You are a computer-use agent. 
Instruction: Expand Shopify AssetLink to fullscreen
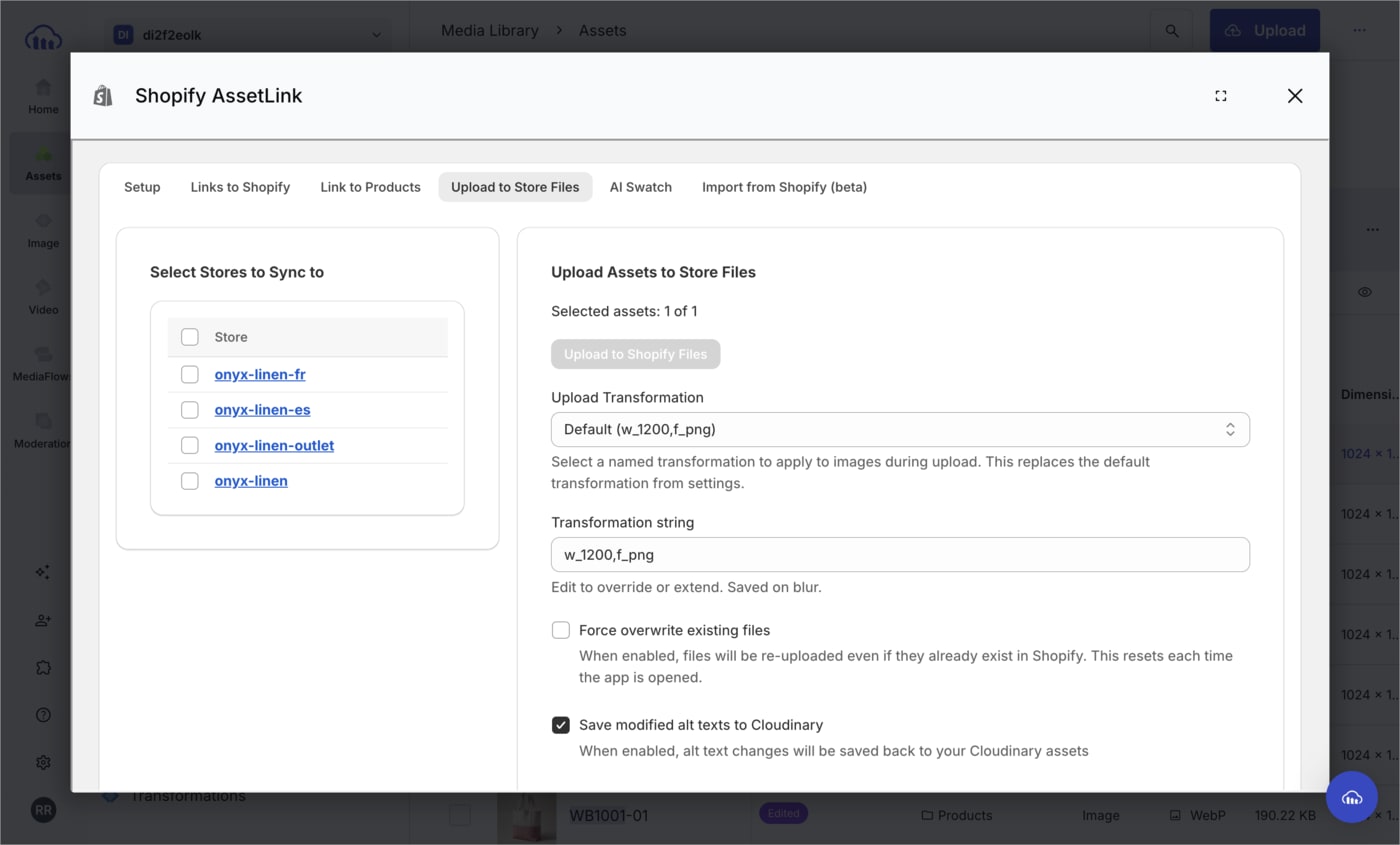(x=1221, y=96)
